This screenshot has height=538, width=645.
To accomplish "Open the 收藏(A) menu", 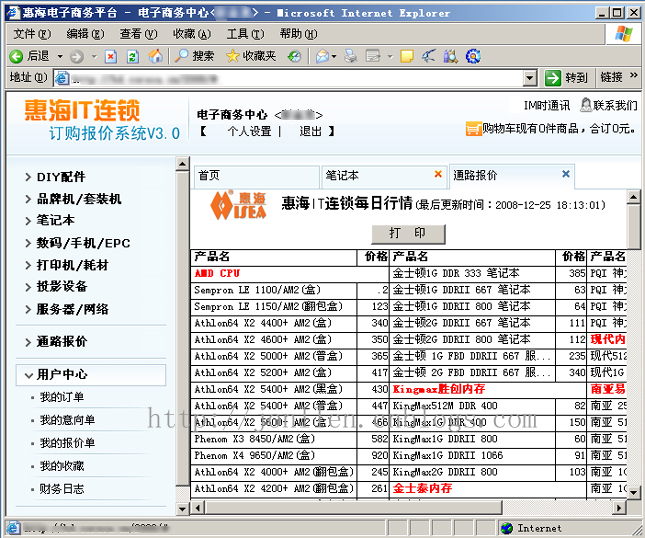I will click(x=192, y=34).
